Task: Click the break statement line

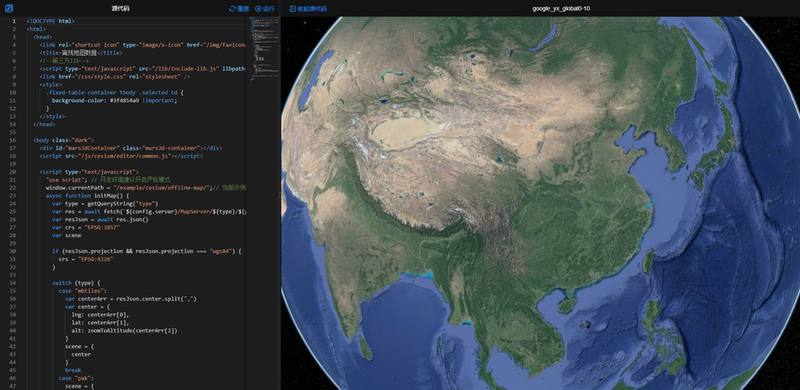Action: point(73,370)
